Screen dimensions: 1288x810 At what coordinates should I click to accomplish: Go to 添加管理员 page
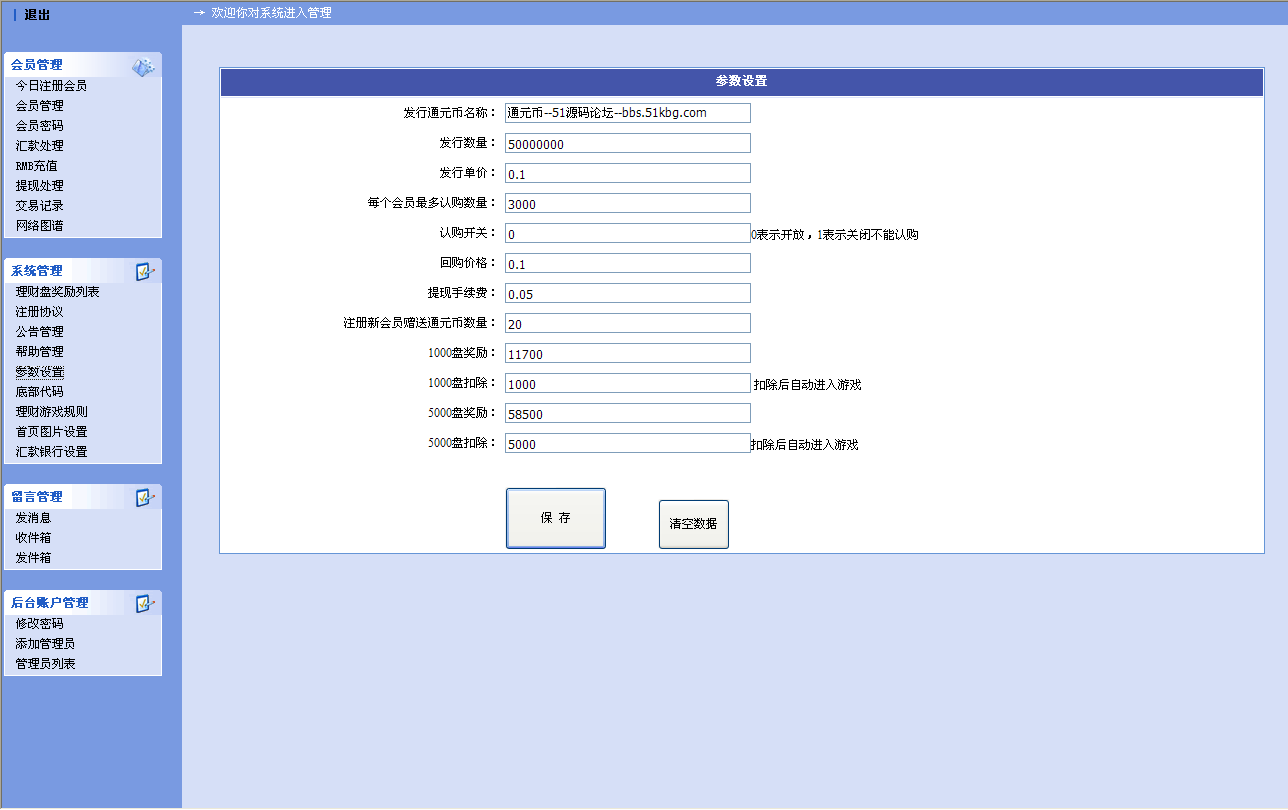(x=45, y=644)
